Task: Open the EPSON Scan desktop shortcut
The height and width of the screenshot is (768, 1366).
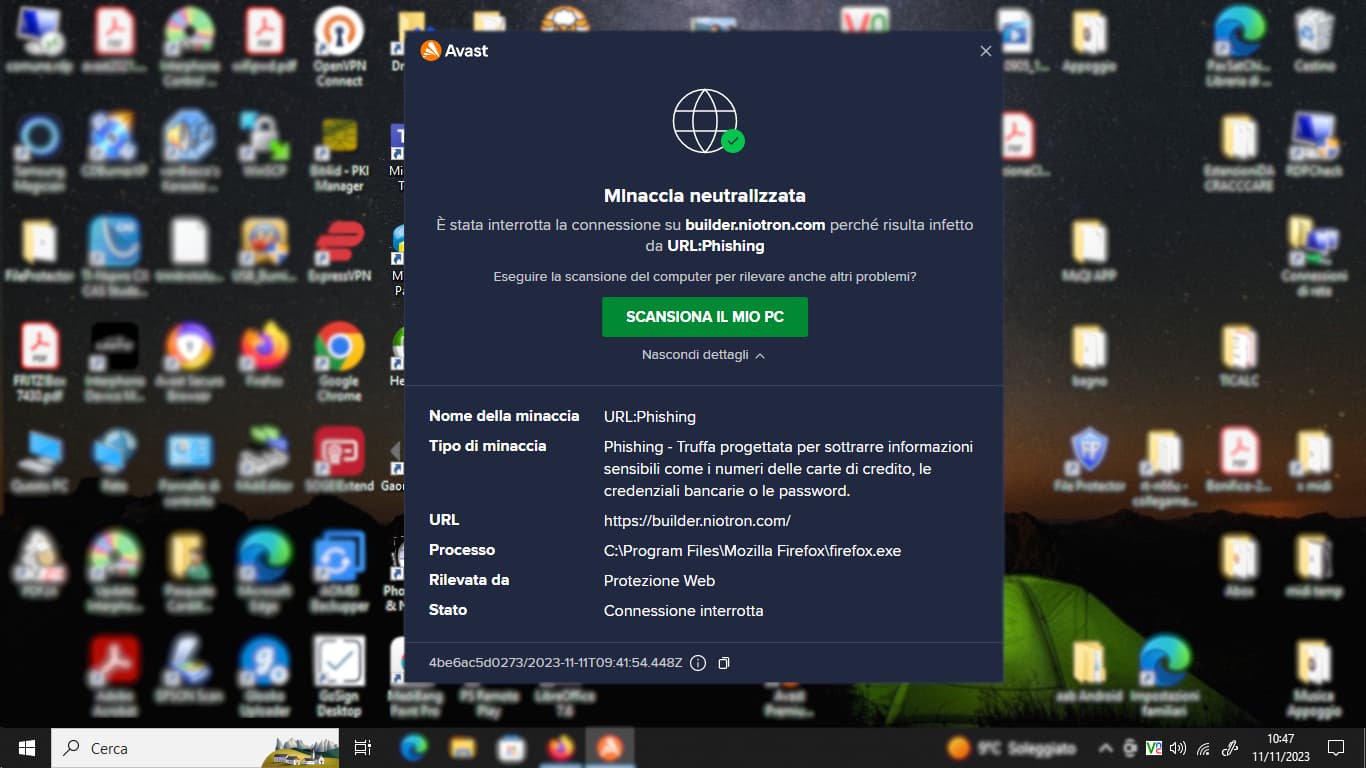Action: (189, 671)
